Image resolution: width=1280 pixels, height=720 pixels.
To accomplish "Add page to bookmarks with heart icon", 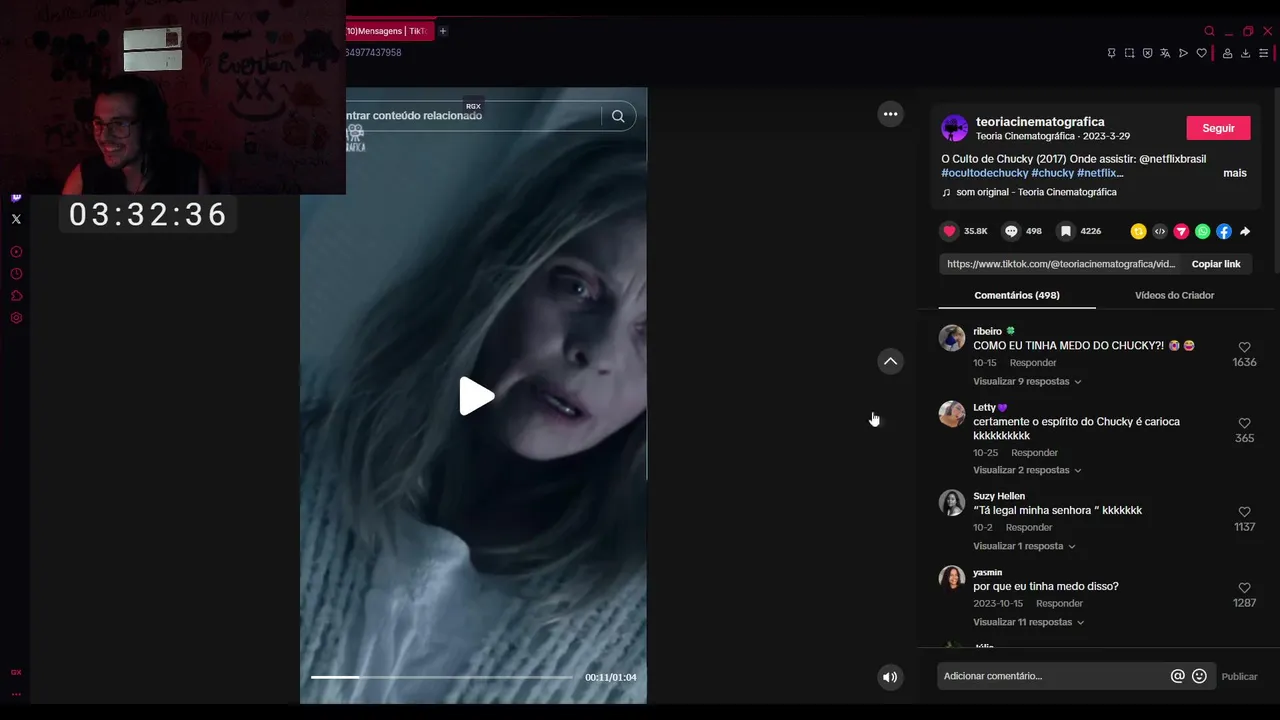I will click(x=1201, y=53).
